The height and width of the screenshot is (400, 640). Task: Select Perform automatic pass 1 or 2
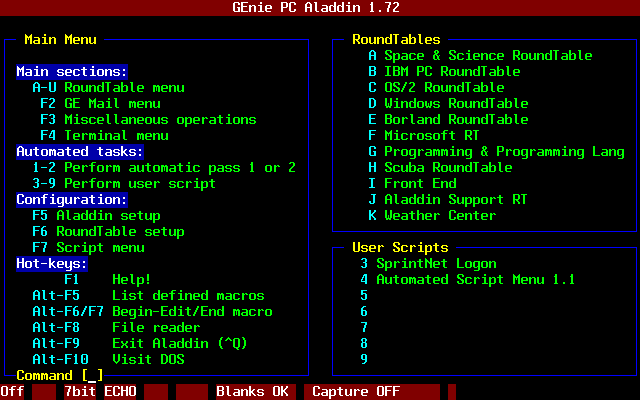pos(164,167)
